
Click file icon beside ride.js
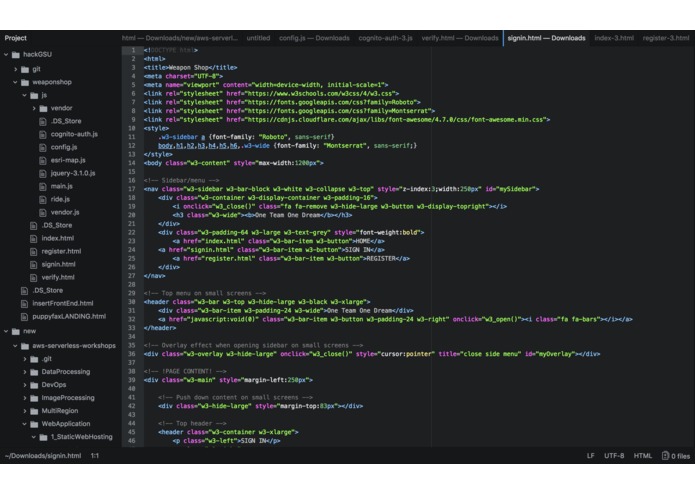pyautogui.click(x=43, y=199)
